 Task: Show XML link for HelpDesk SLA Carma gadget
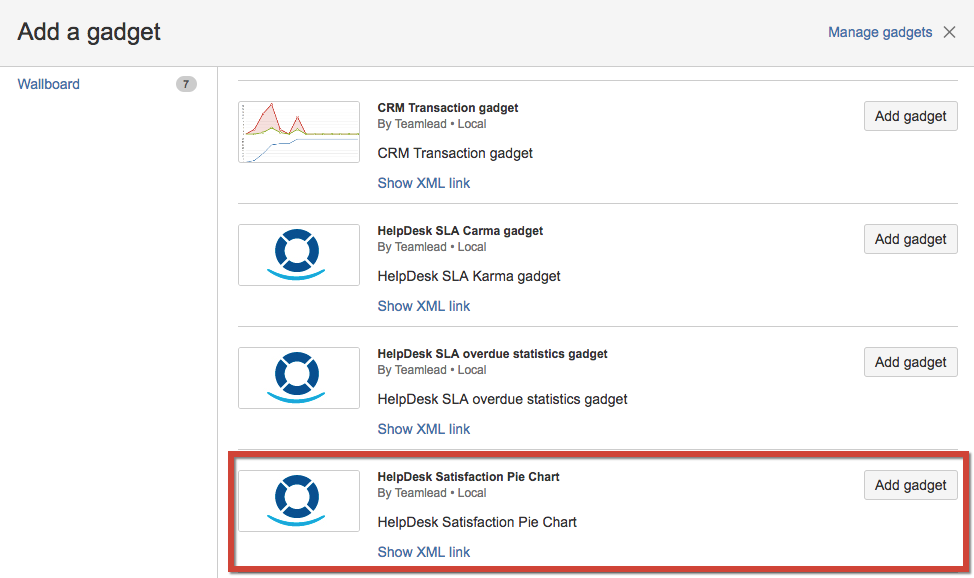[x=423, y=306]
